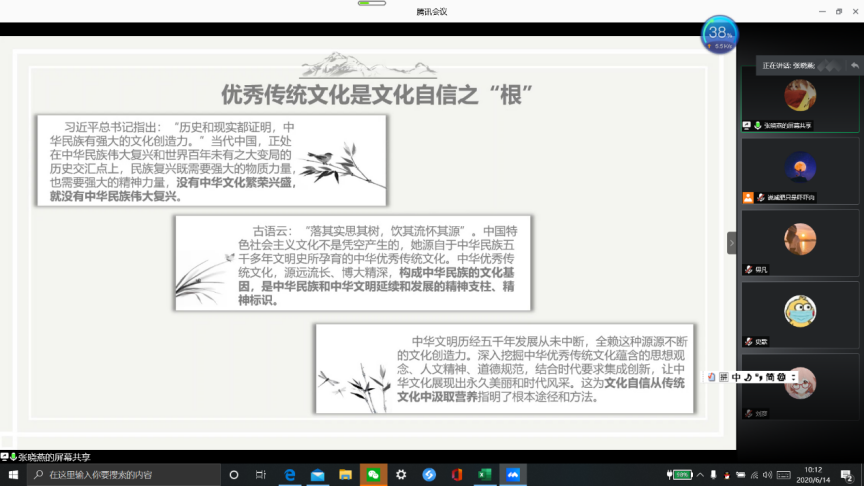
Task: Open WeChat from the taskbar
Action: click(x=373, y=474)
